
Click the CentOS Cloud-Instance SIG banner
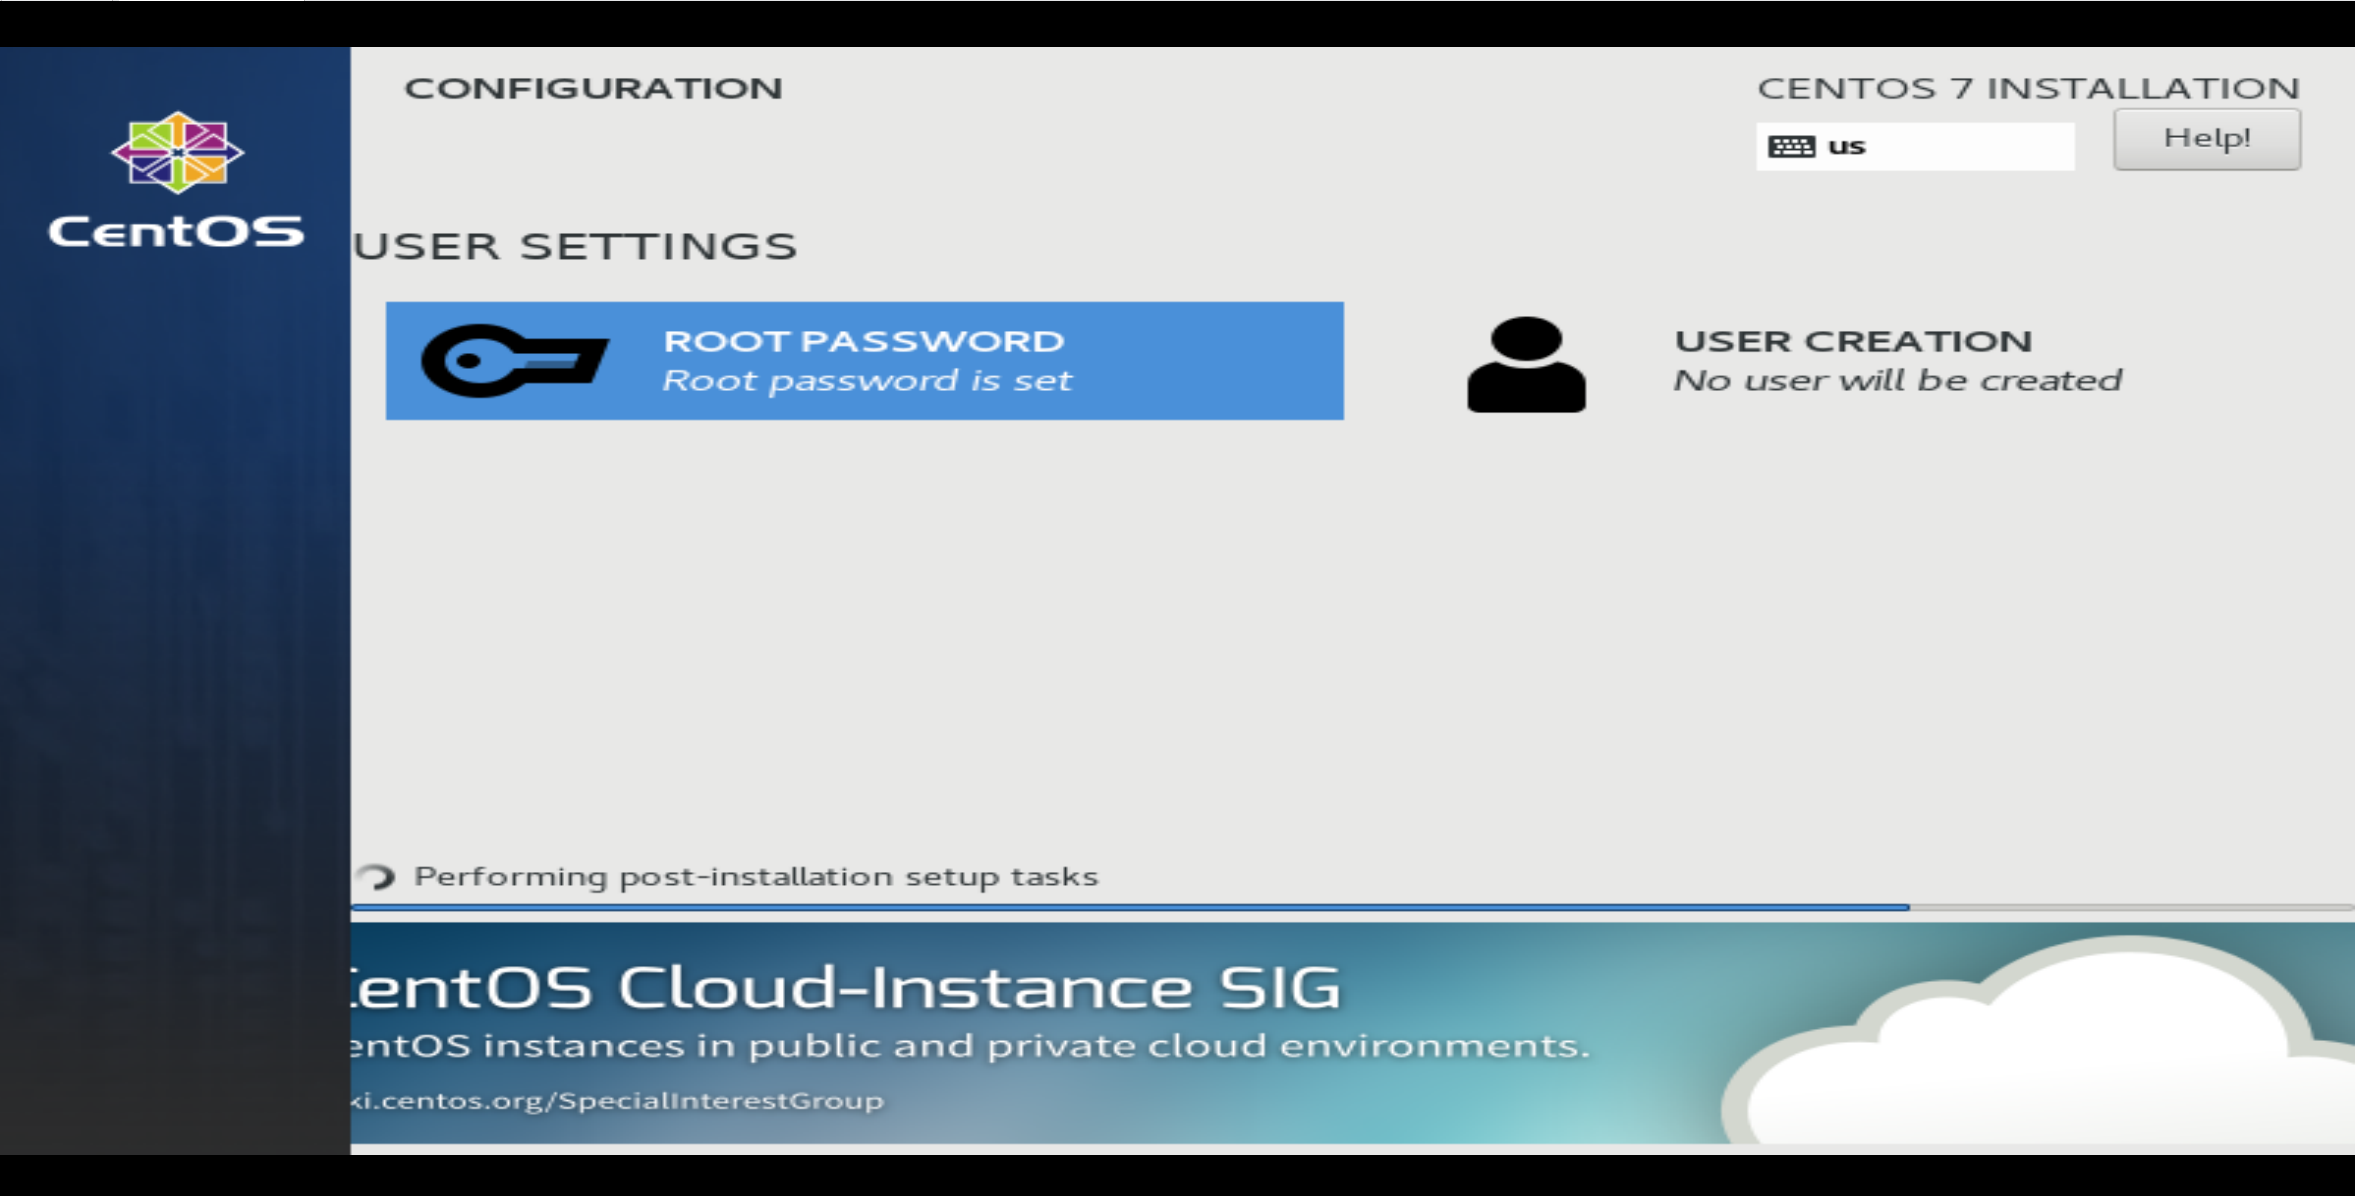click(1352, 1033)
